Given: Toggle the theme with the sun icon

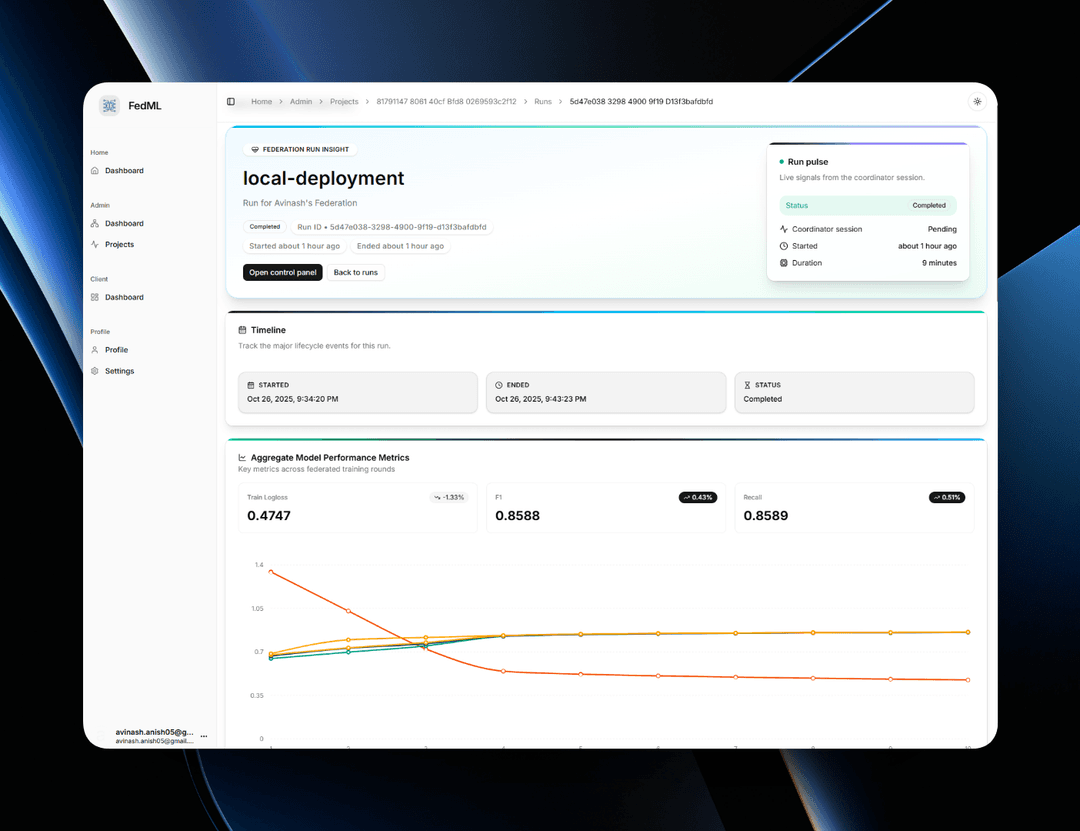Looking at the screenshot, I should [977, 101].
